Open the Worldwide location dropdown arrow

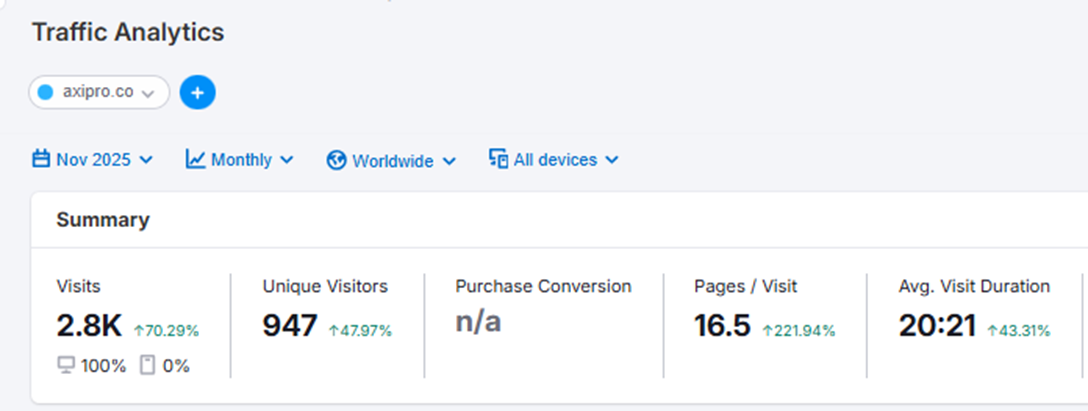pos(449,160)
